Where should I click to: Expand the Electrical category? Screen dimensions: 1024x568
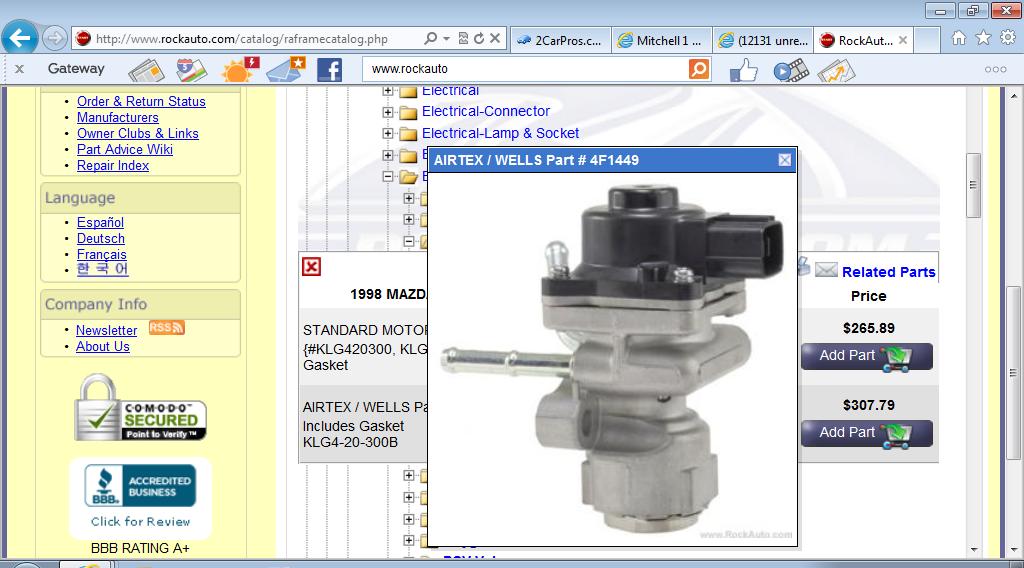click(x=388, y=91)
